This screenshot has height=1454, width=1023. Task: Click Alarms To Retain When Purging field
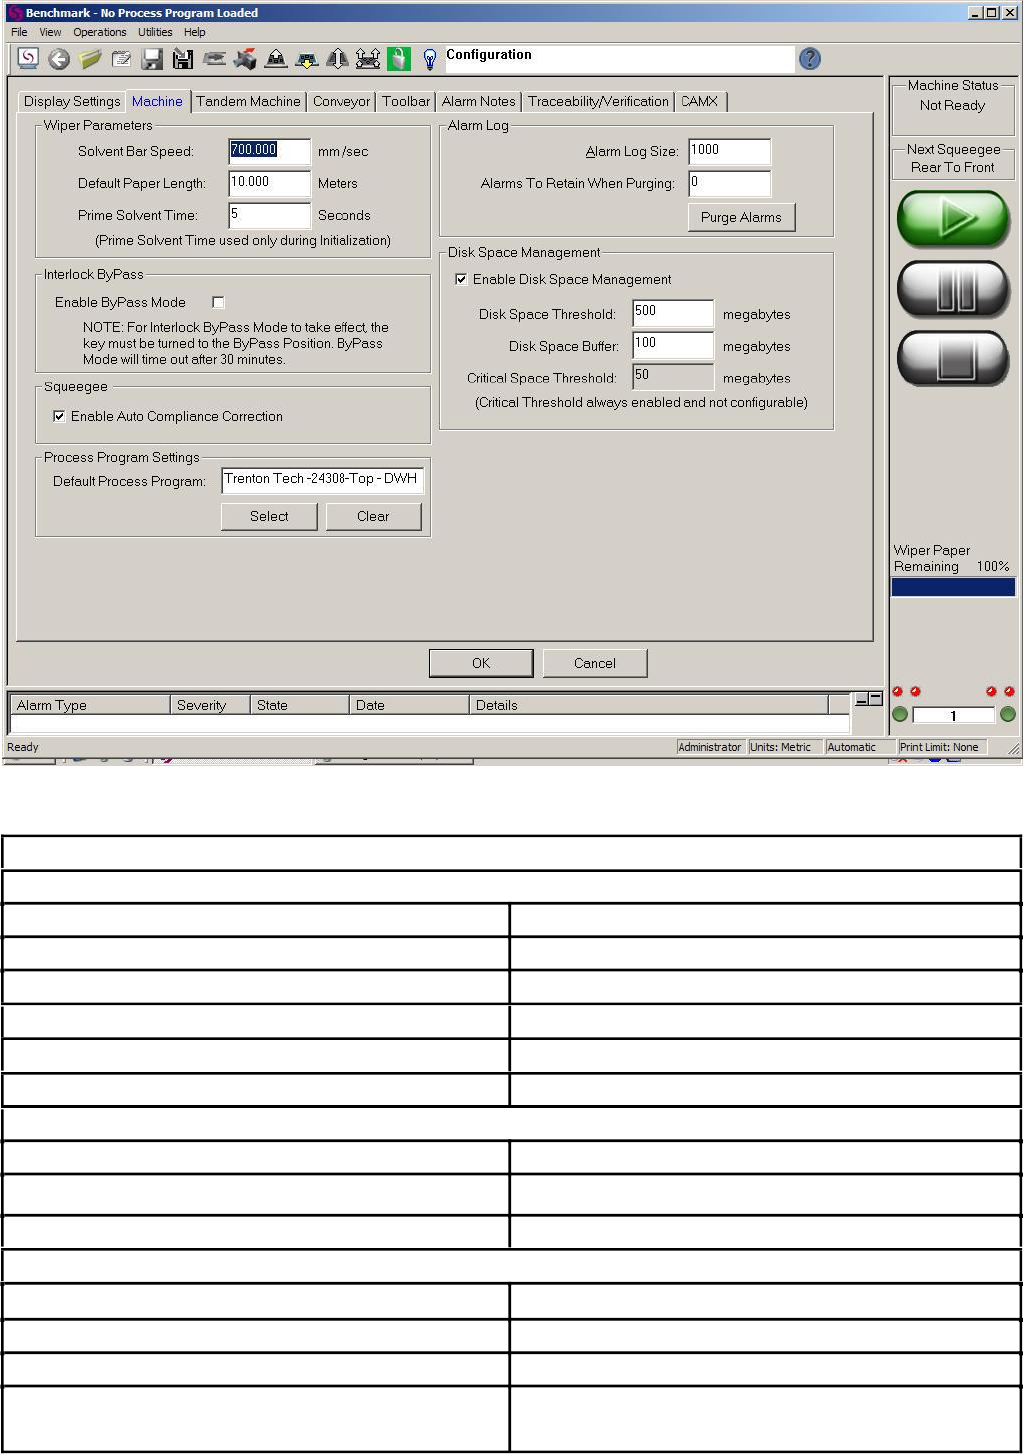click(730, 183)
